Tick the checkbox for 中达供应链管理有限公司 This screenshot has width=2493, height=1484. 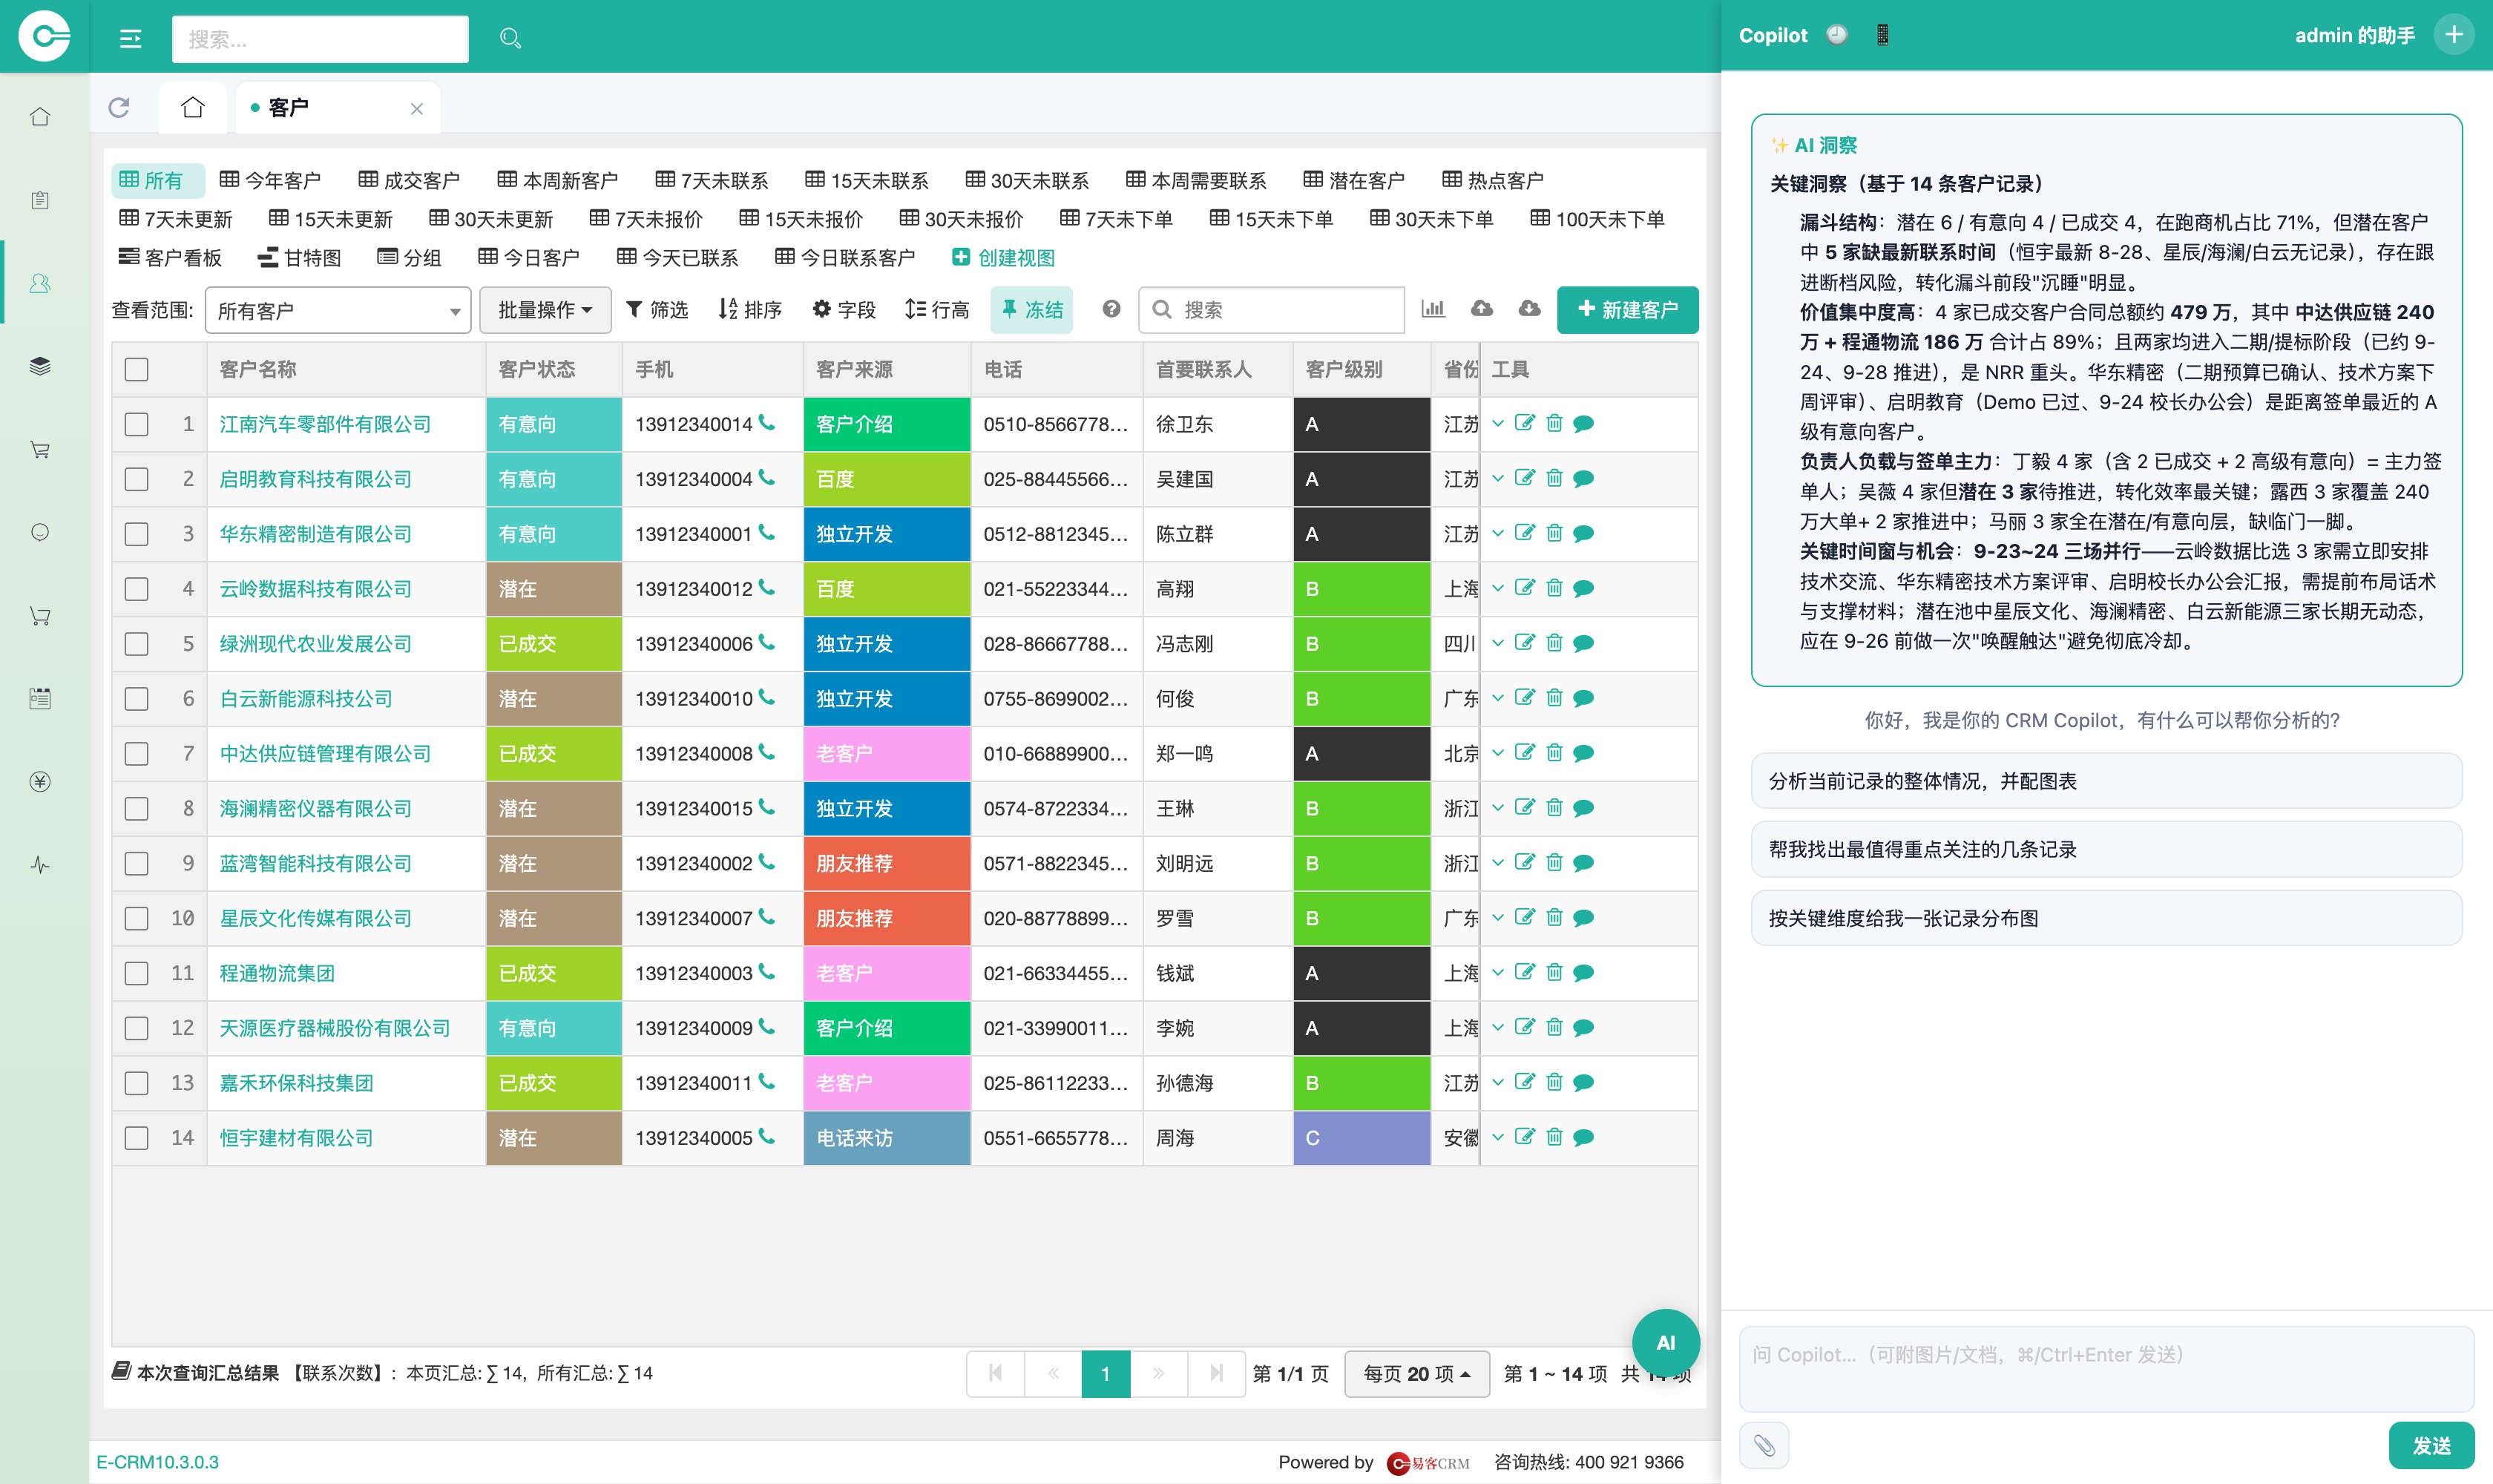[x=137, y=754]
